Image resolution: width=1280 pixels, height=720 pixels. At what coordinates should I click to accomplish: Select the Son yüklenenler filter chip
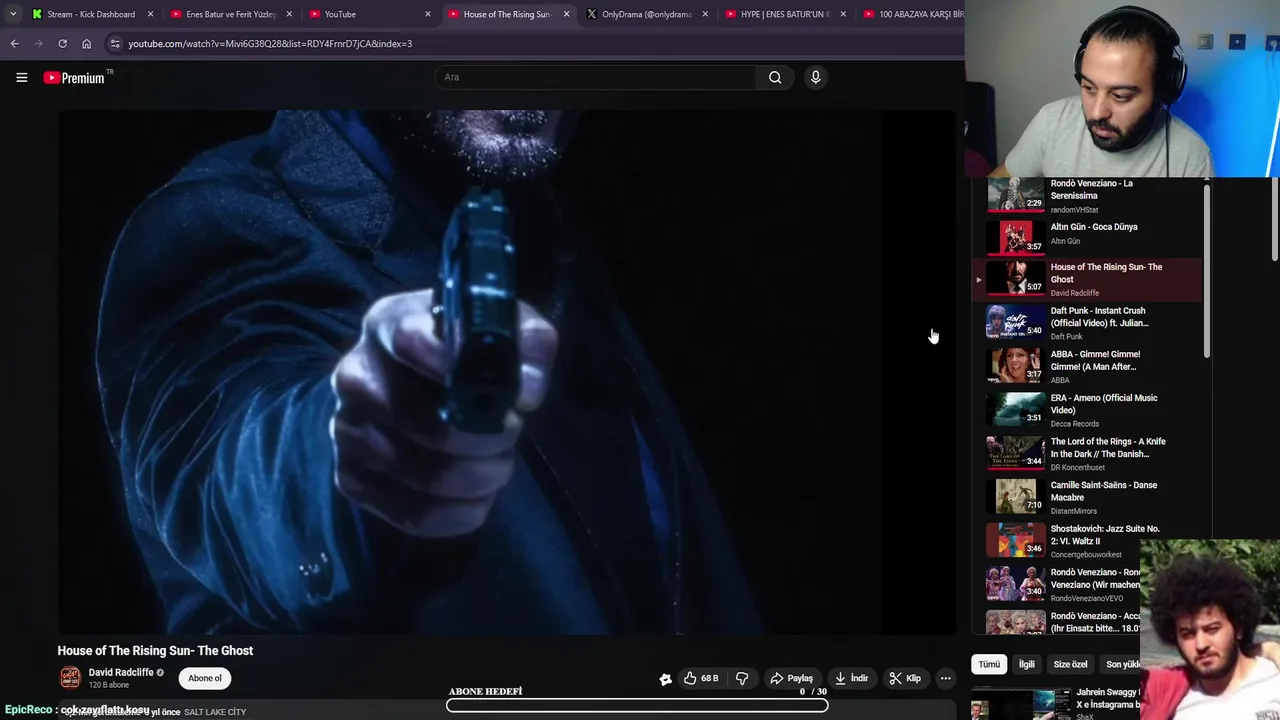[1122, 664]
